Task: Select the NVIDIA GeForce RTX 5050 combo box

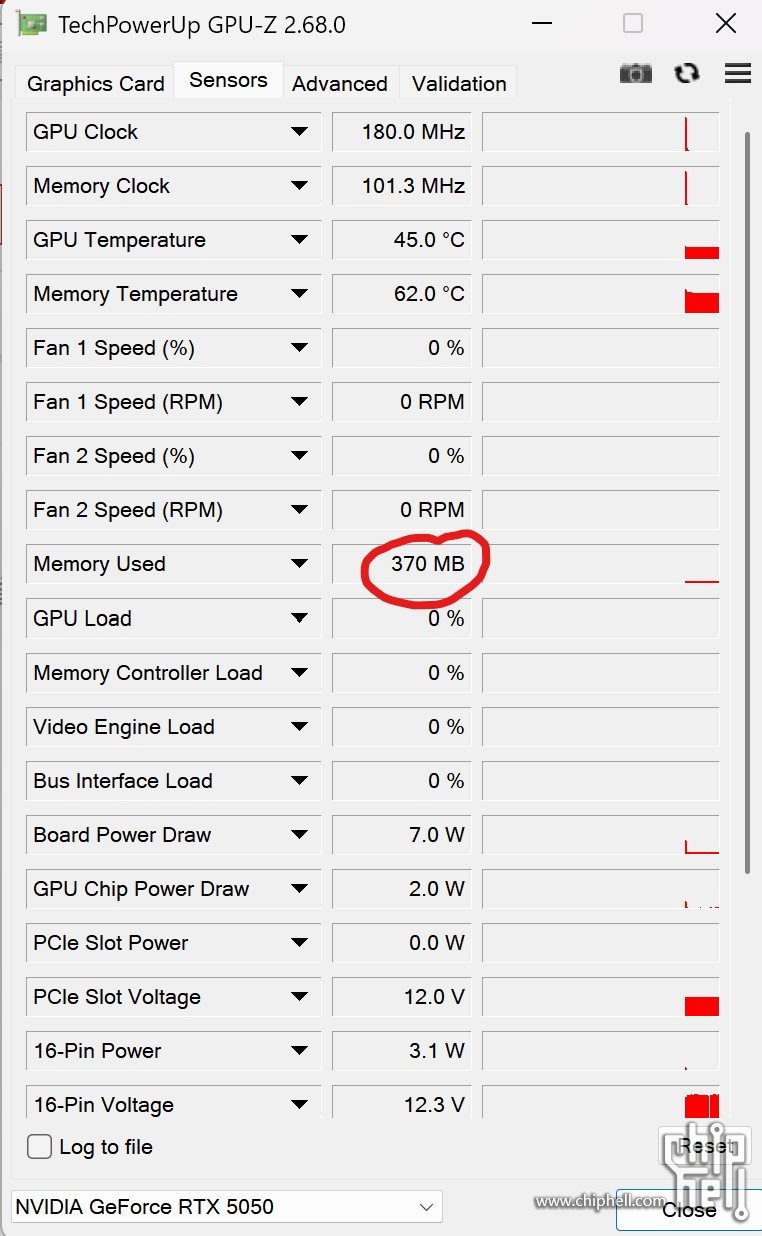Action: click(x=227, y=1206)
